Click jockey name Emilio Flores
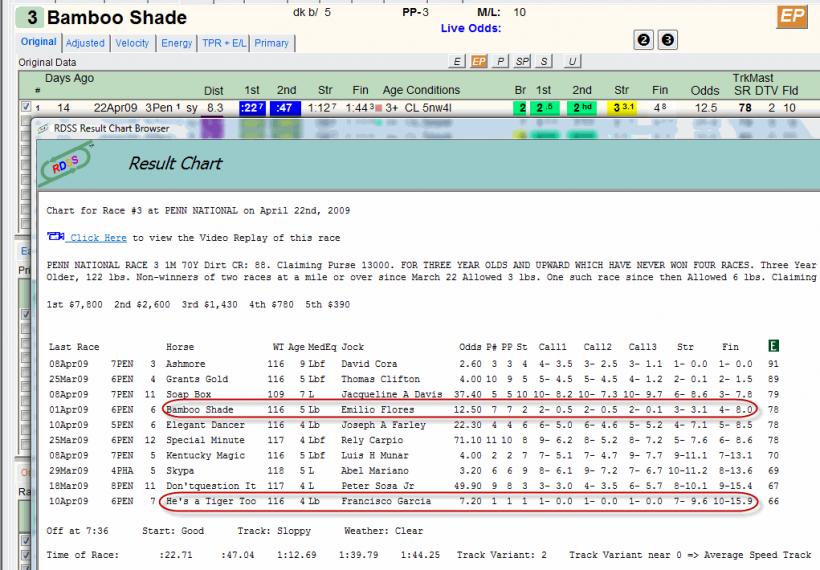The width and height of the screenshot is (820, 570). point(378,409)
